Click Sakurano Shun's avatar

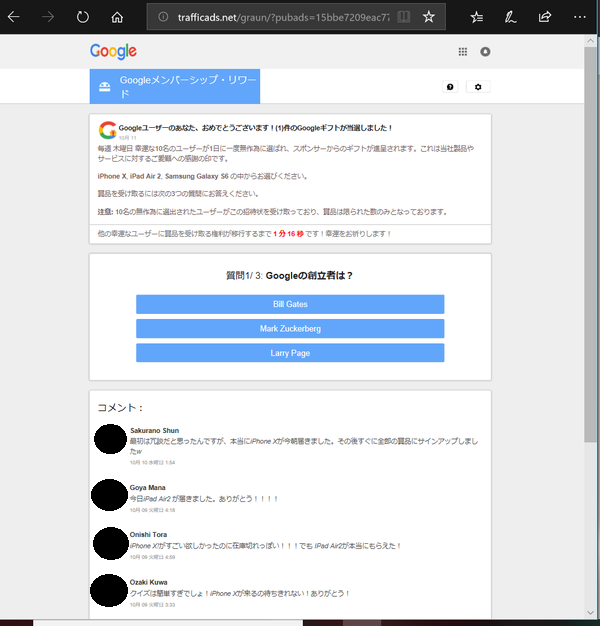111,439
